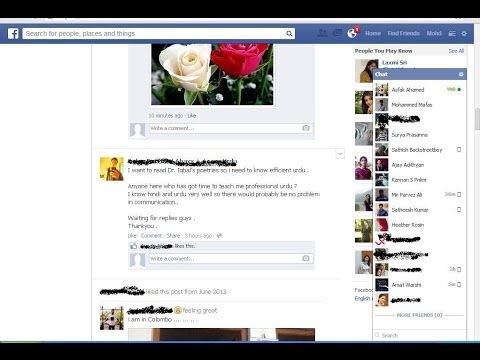Open 3 hours ago timestamp link

198,236
